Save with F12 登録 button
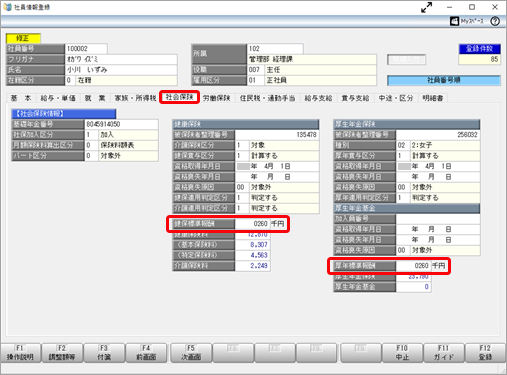Screen dimensions: 507x375 tap(485, 353)
